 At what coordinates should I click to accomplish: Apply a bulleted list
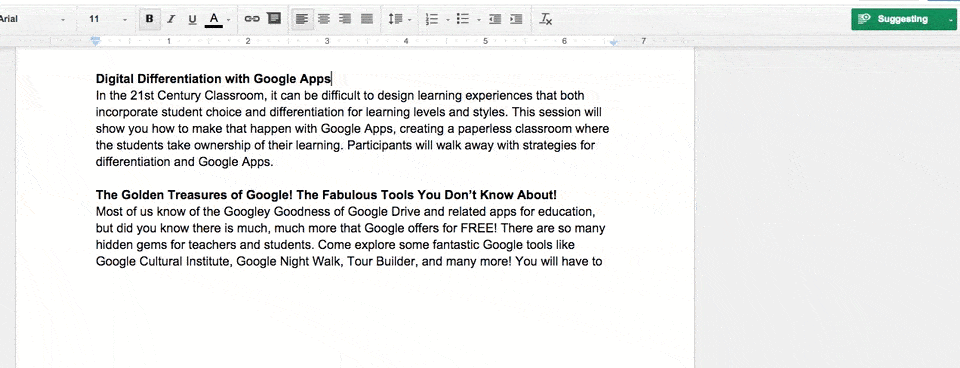(x=463, y=19)
